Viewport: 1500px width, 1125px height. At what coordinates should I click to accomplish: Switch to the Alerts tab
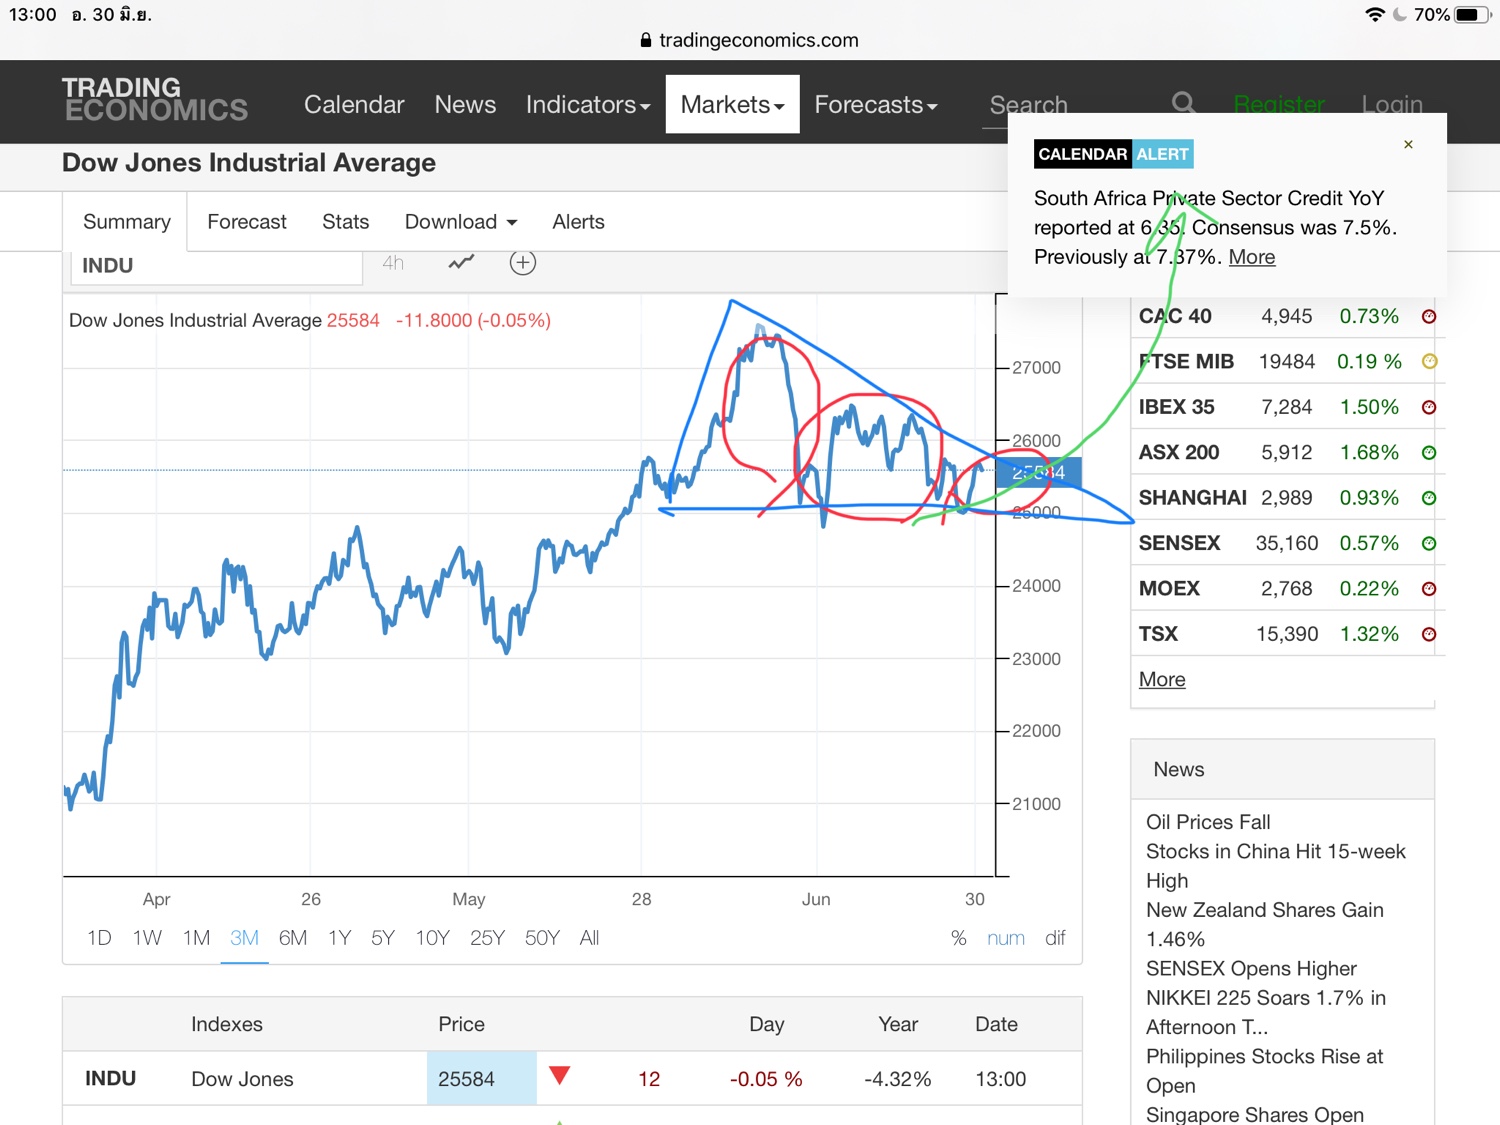[x=579, y=222]
